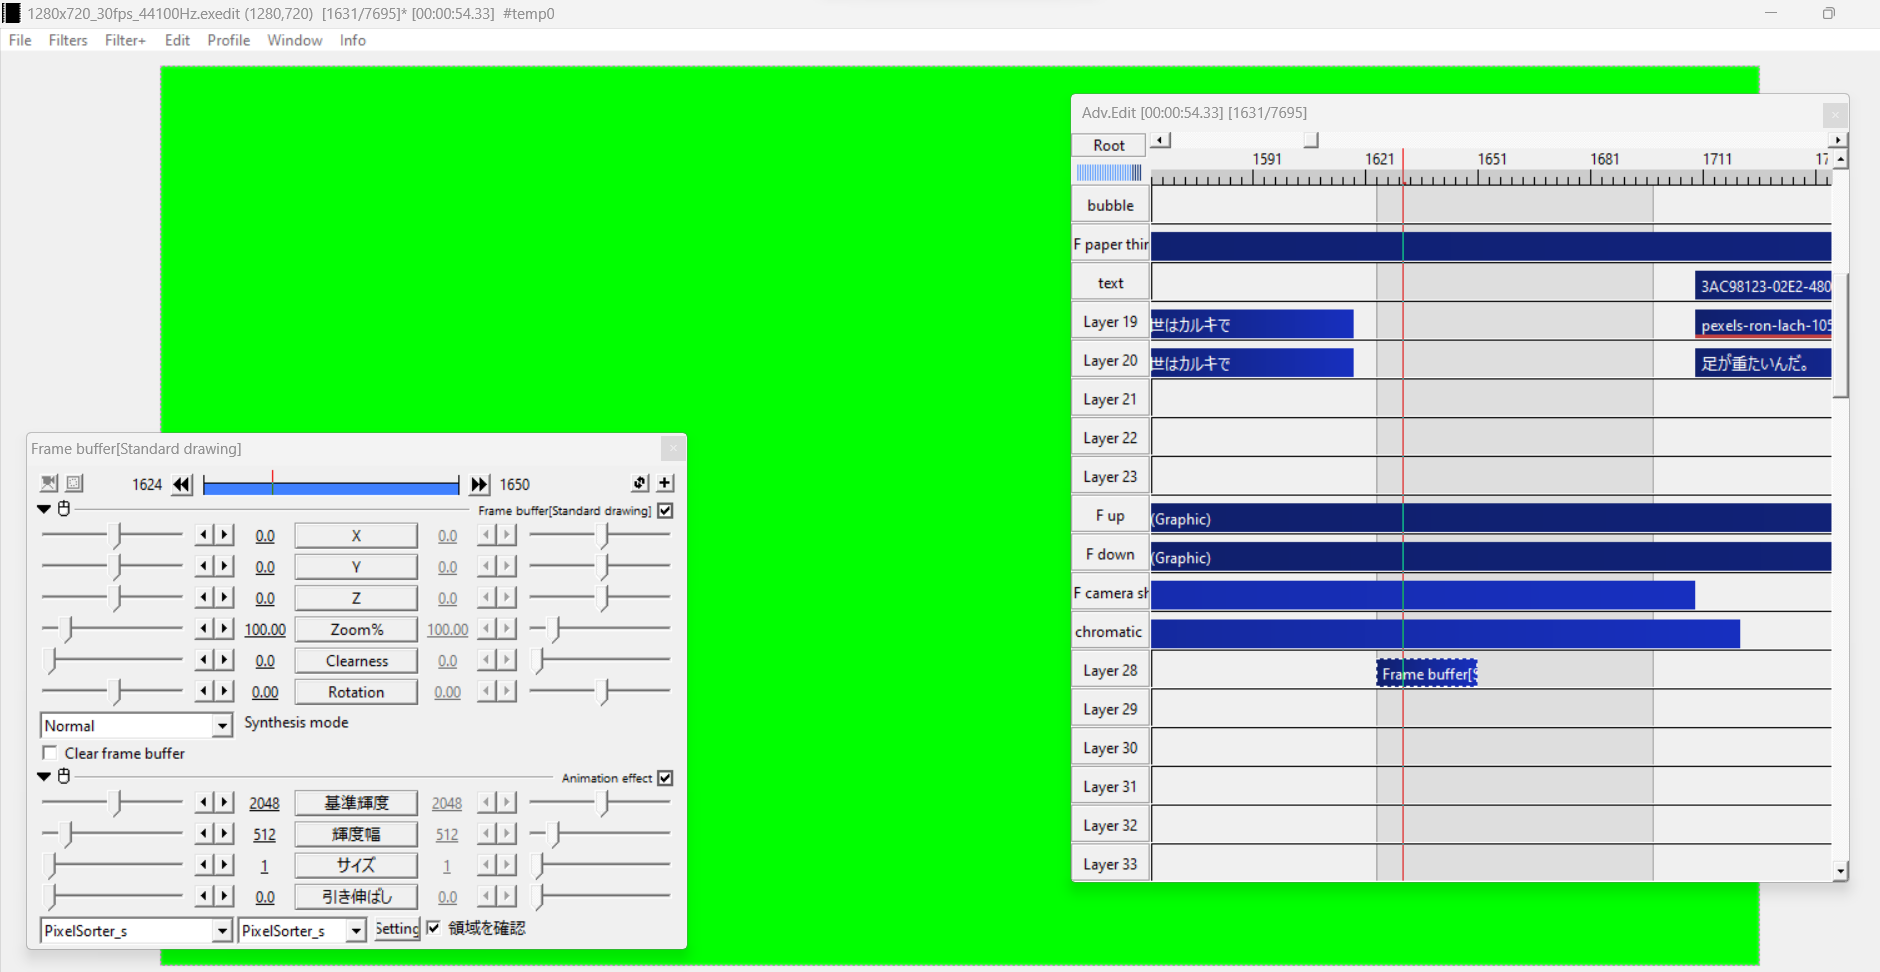Click left arrow beside 基準輝度 2048 left value
This screenshot has height=972, width=1880.
click(204, 802)
